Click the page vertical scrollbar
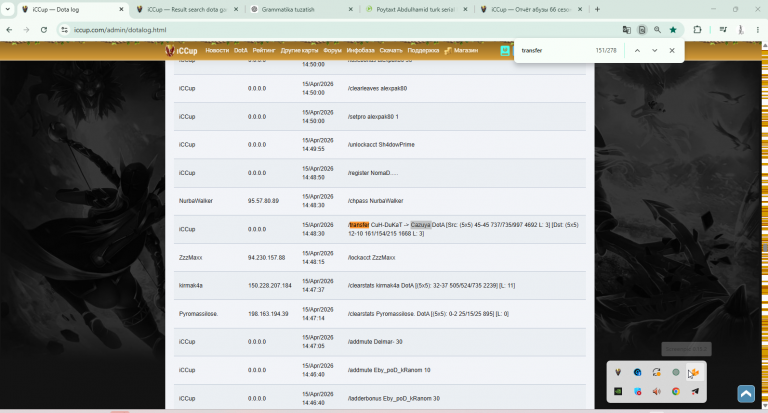Image resolution: width=768 pixels, height=413 pixels. tap(765, 225)
